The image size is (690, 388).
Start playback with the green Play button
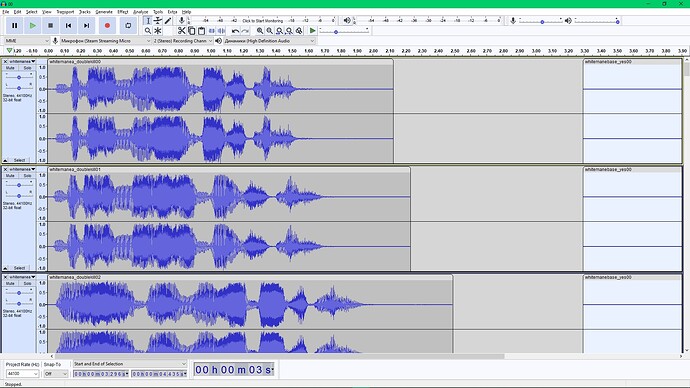pyautogui.click(x=33, y=26)
